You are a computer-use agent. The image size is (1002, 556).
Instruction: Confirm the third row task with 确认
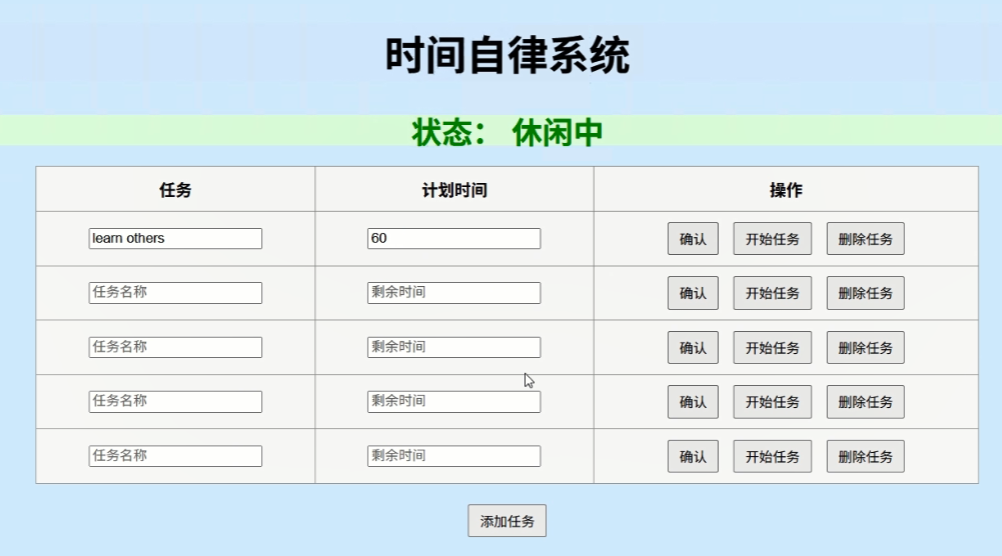(692, 348)
